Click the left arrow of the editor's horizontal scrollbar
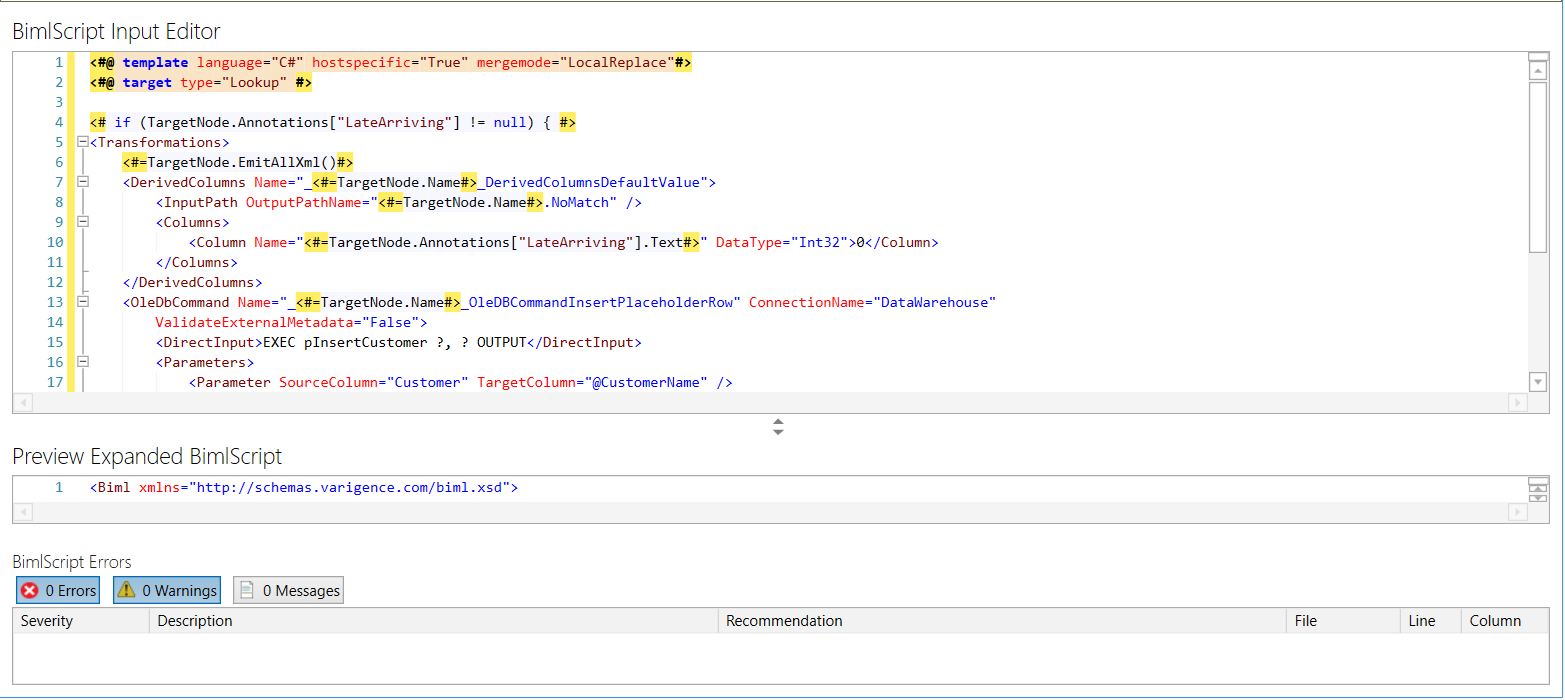 click(x=23, y=402)
